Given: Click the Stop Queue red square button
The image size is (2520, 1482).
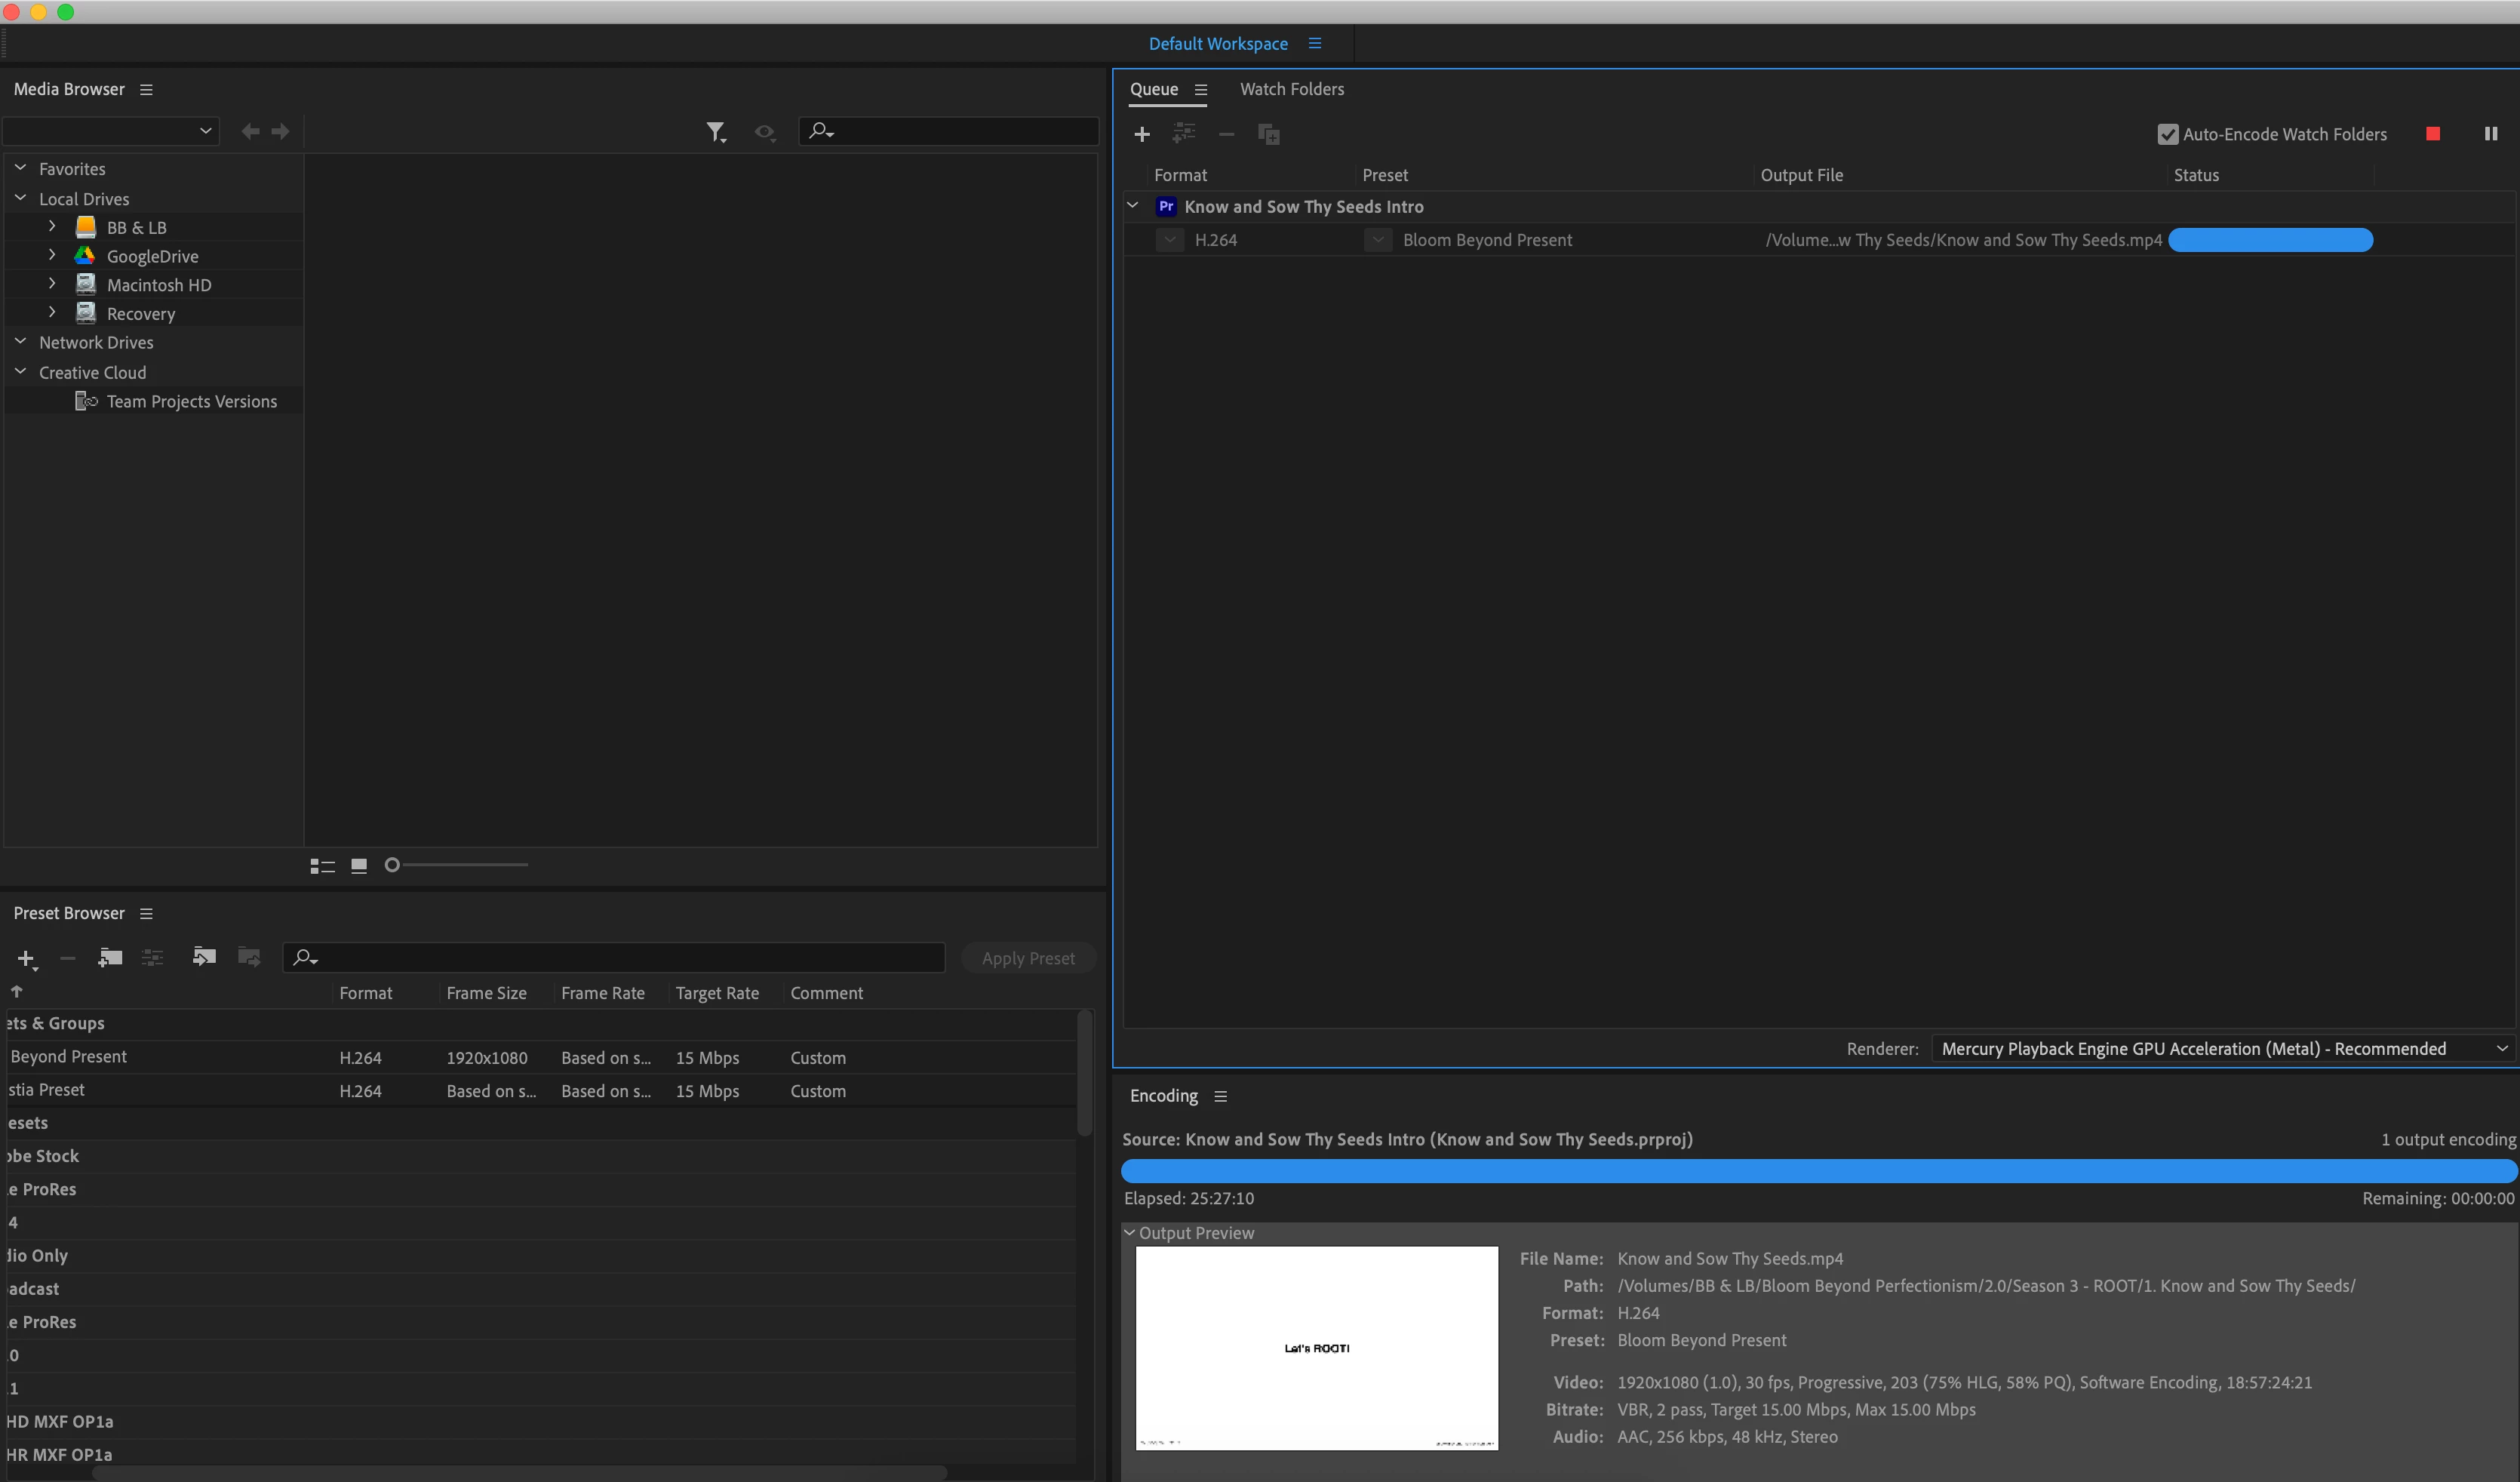Looking at the screenshot, I should coord(2433,134).
